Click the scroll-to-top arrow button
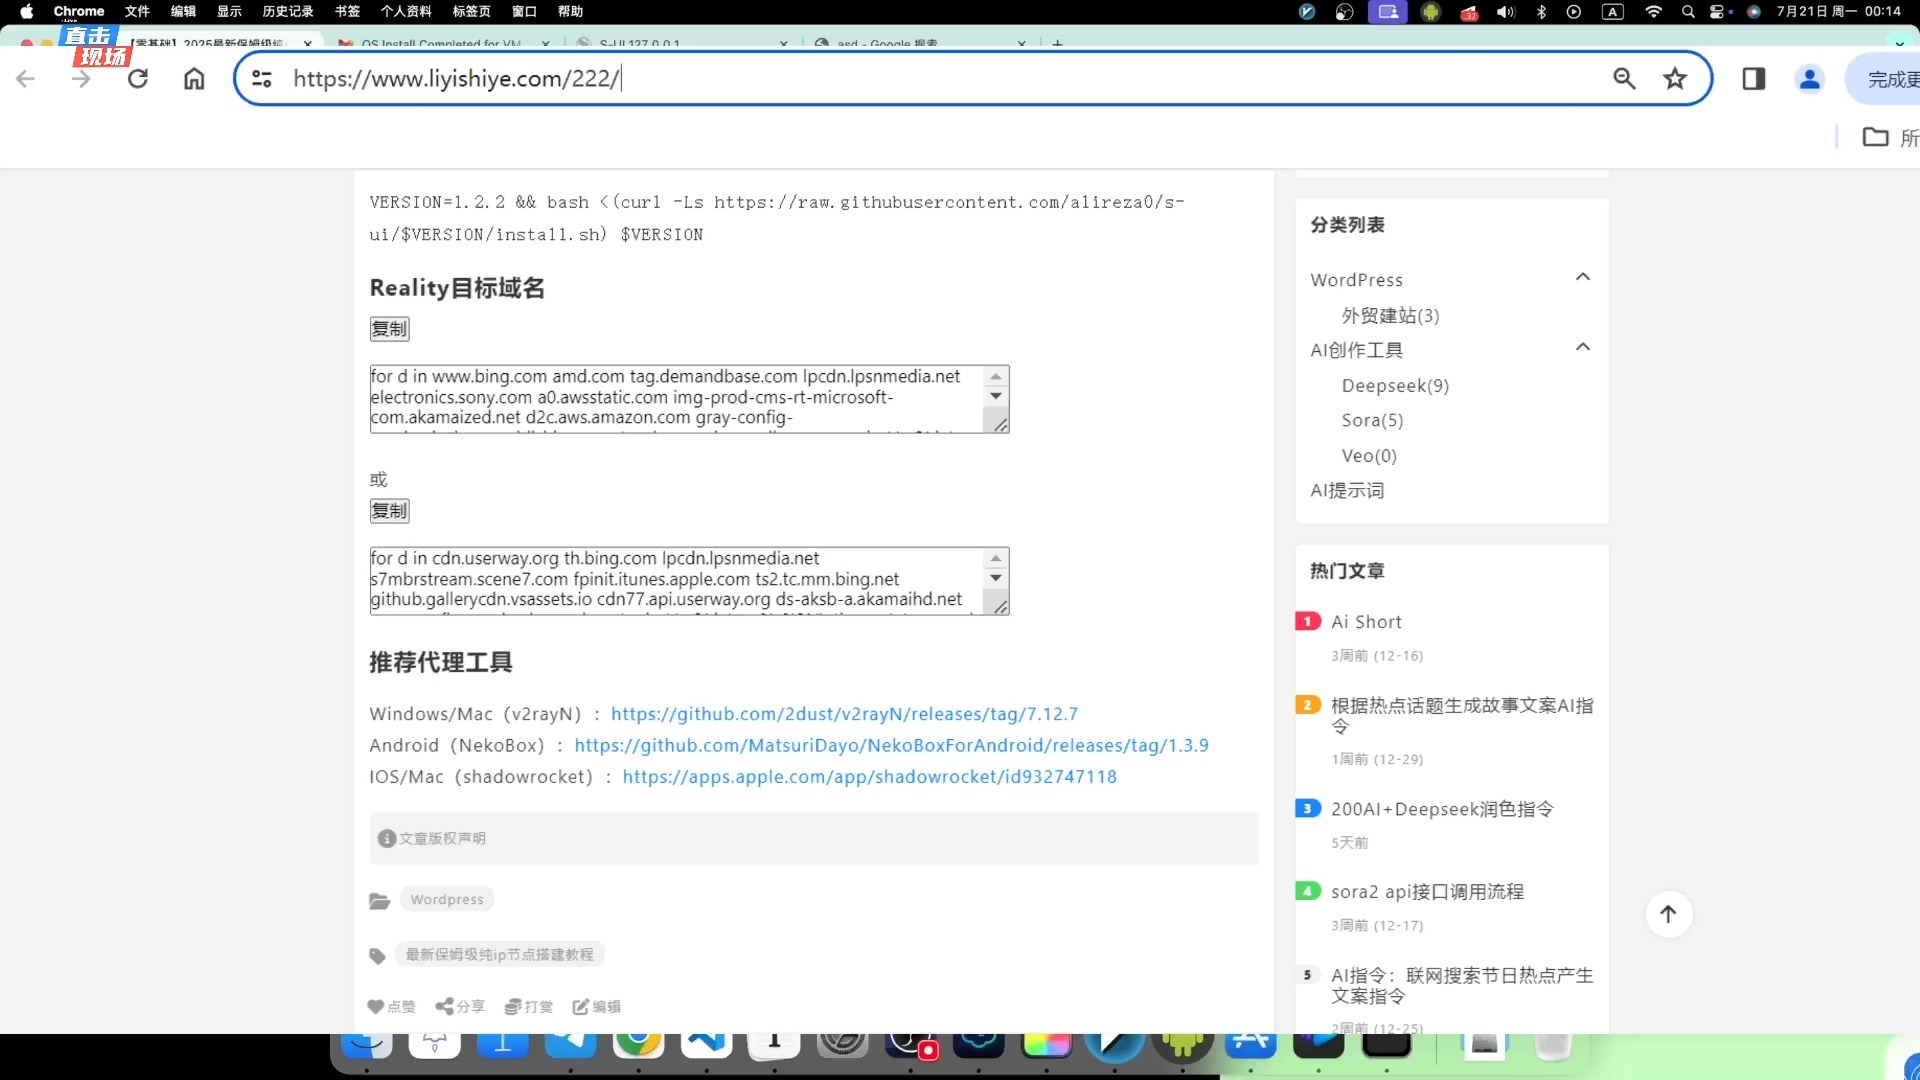The width and height of the screenshot is (1920, 1080). pos(1668,914)
